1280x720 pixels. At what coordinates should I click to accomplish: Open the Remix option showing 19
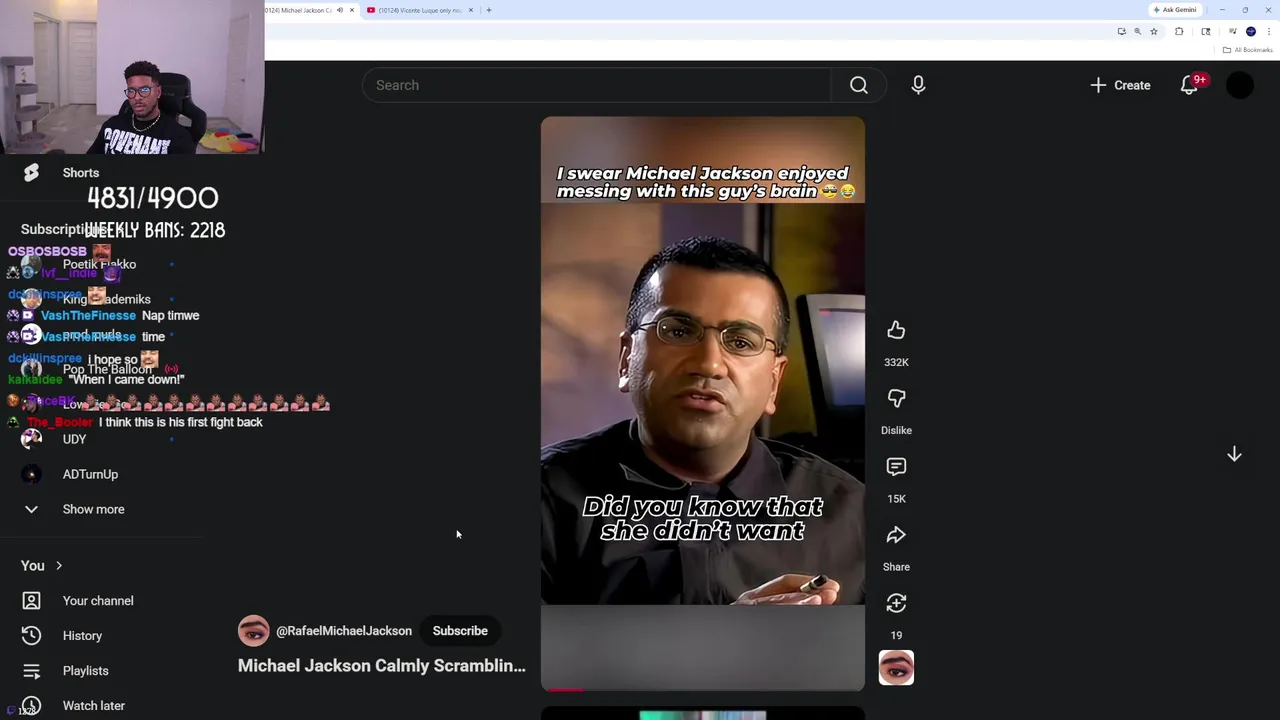point(896,603)
